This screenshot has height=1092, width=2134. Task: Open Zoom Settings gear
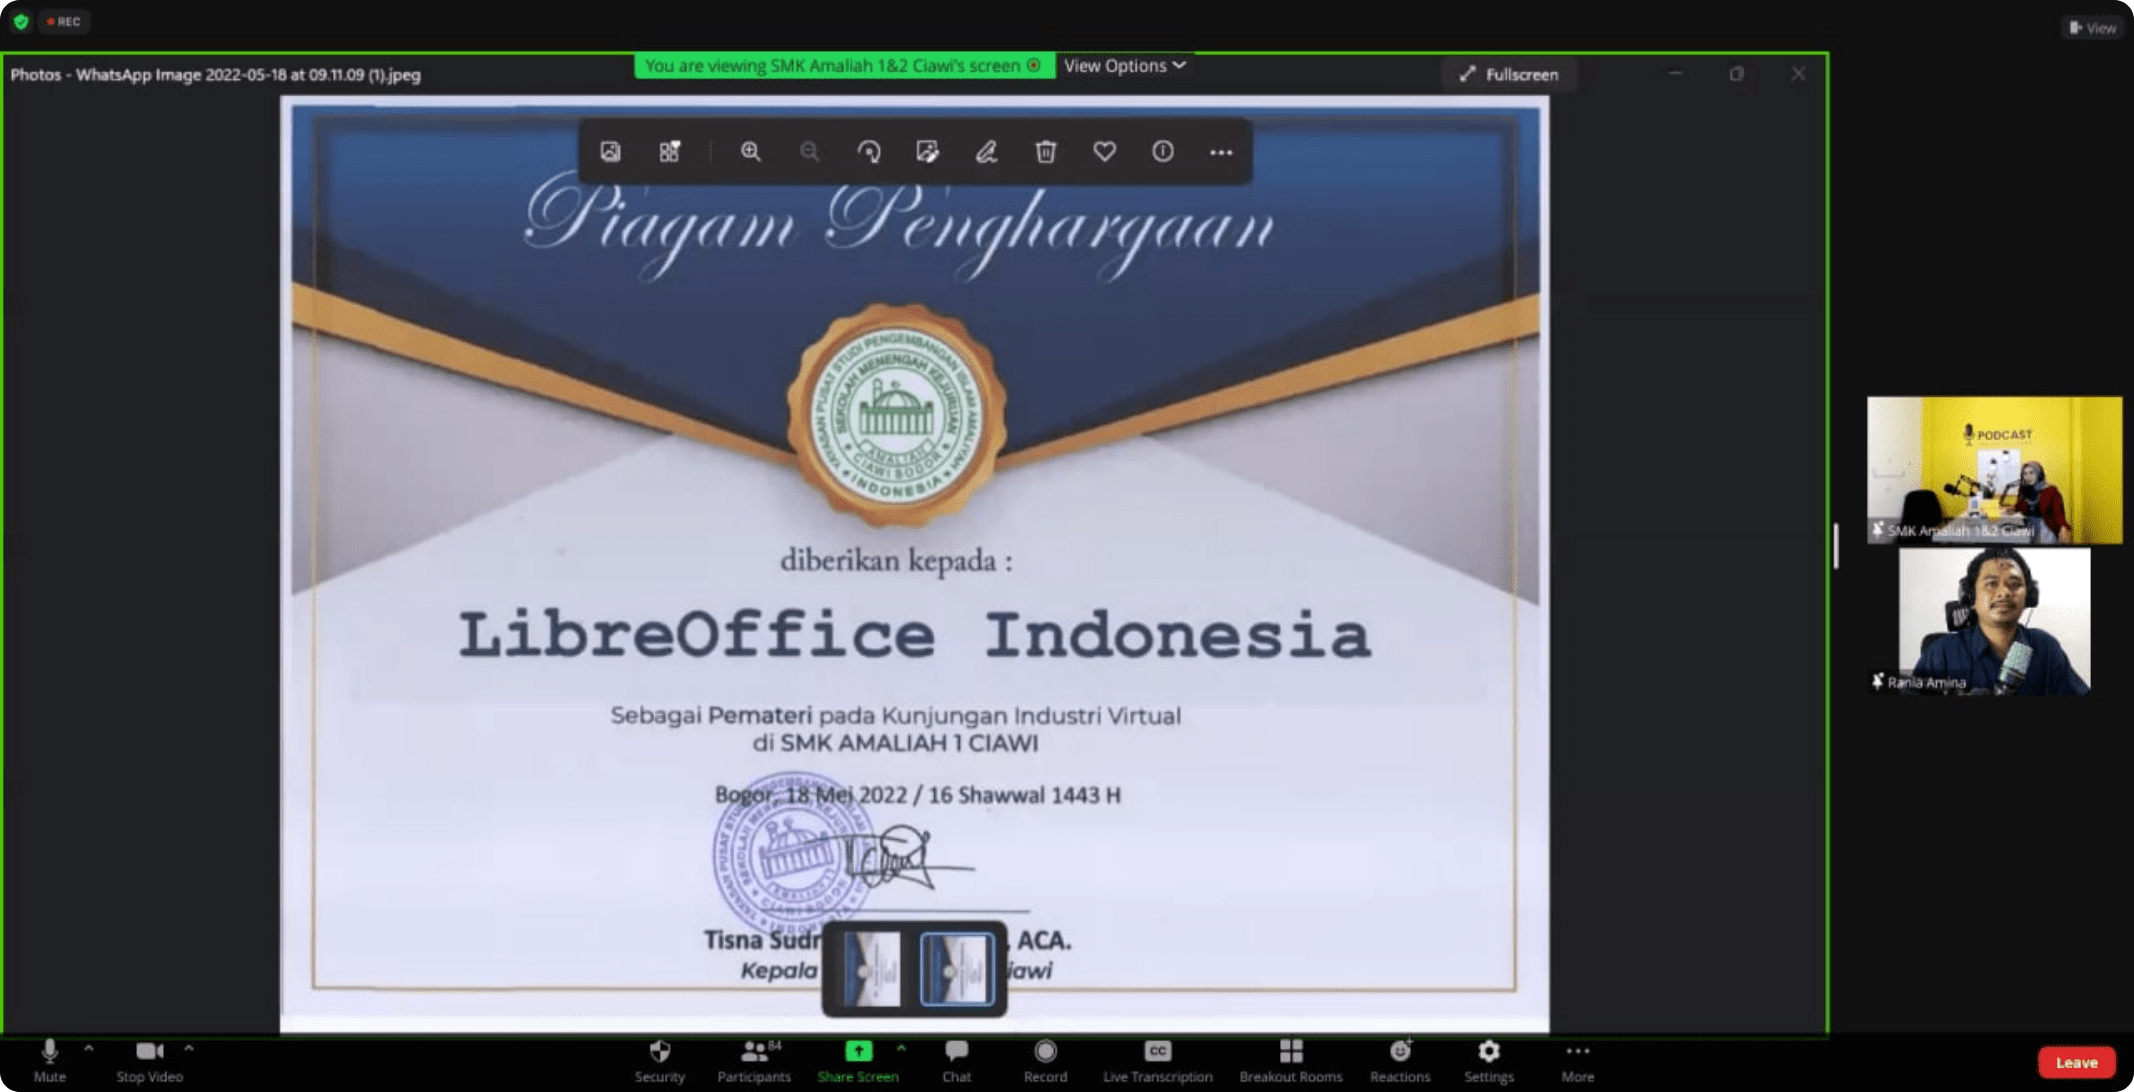[1488, 1061]
